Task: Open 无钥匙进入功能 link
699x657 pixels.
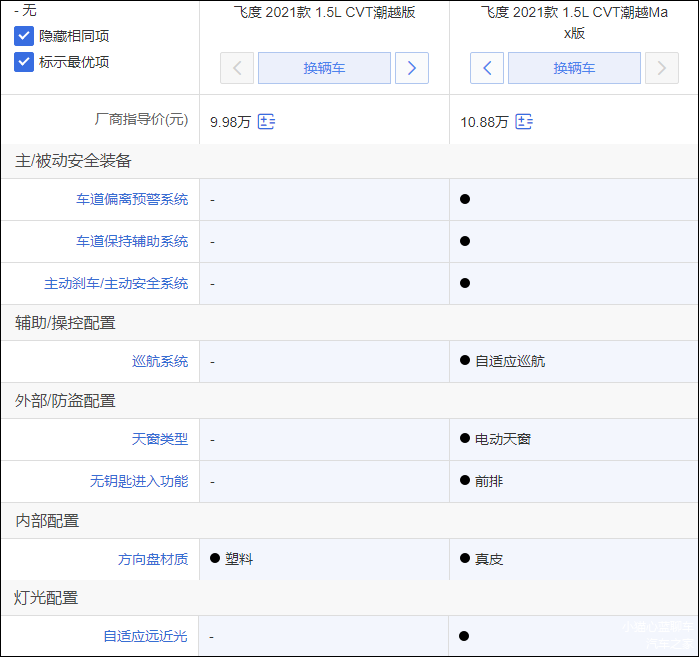Action: tap(139, 481)
